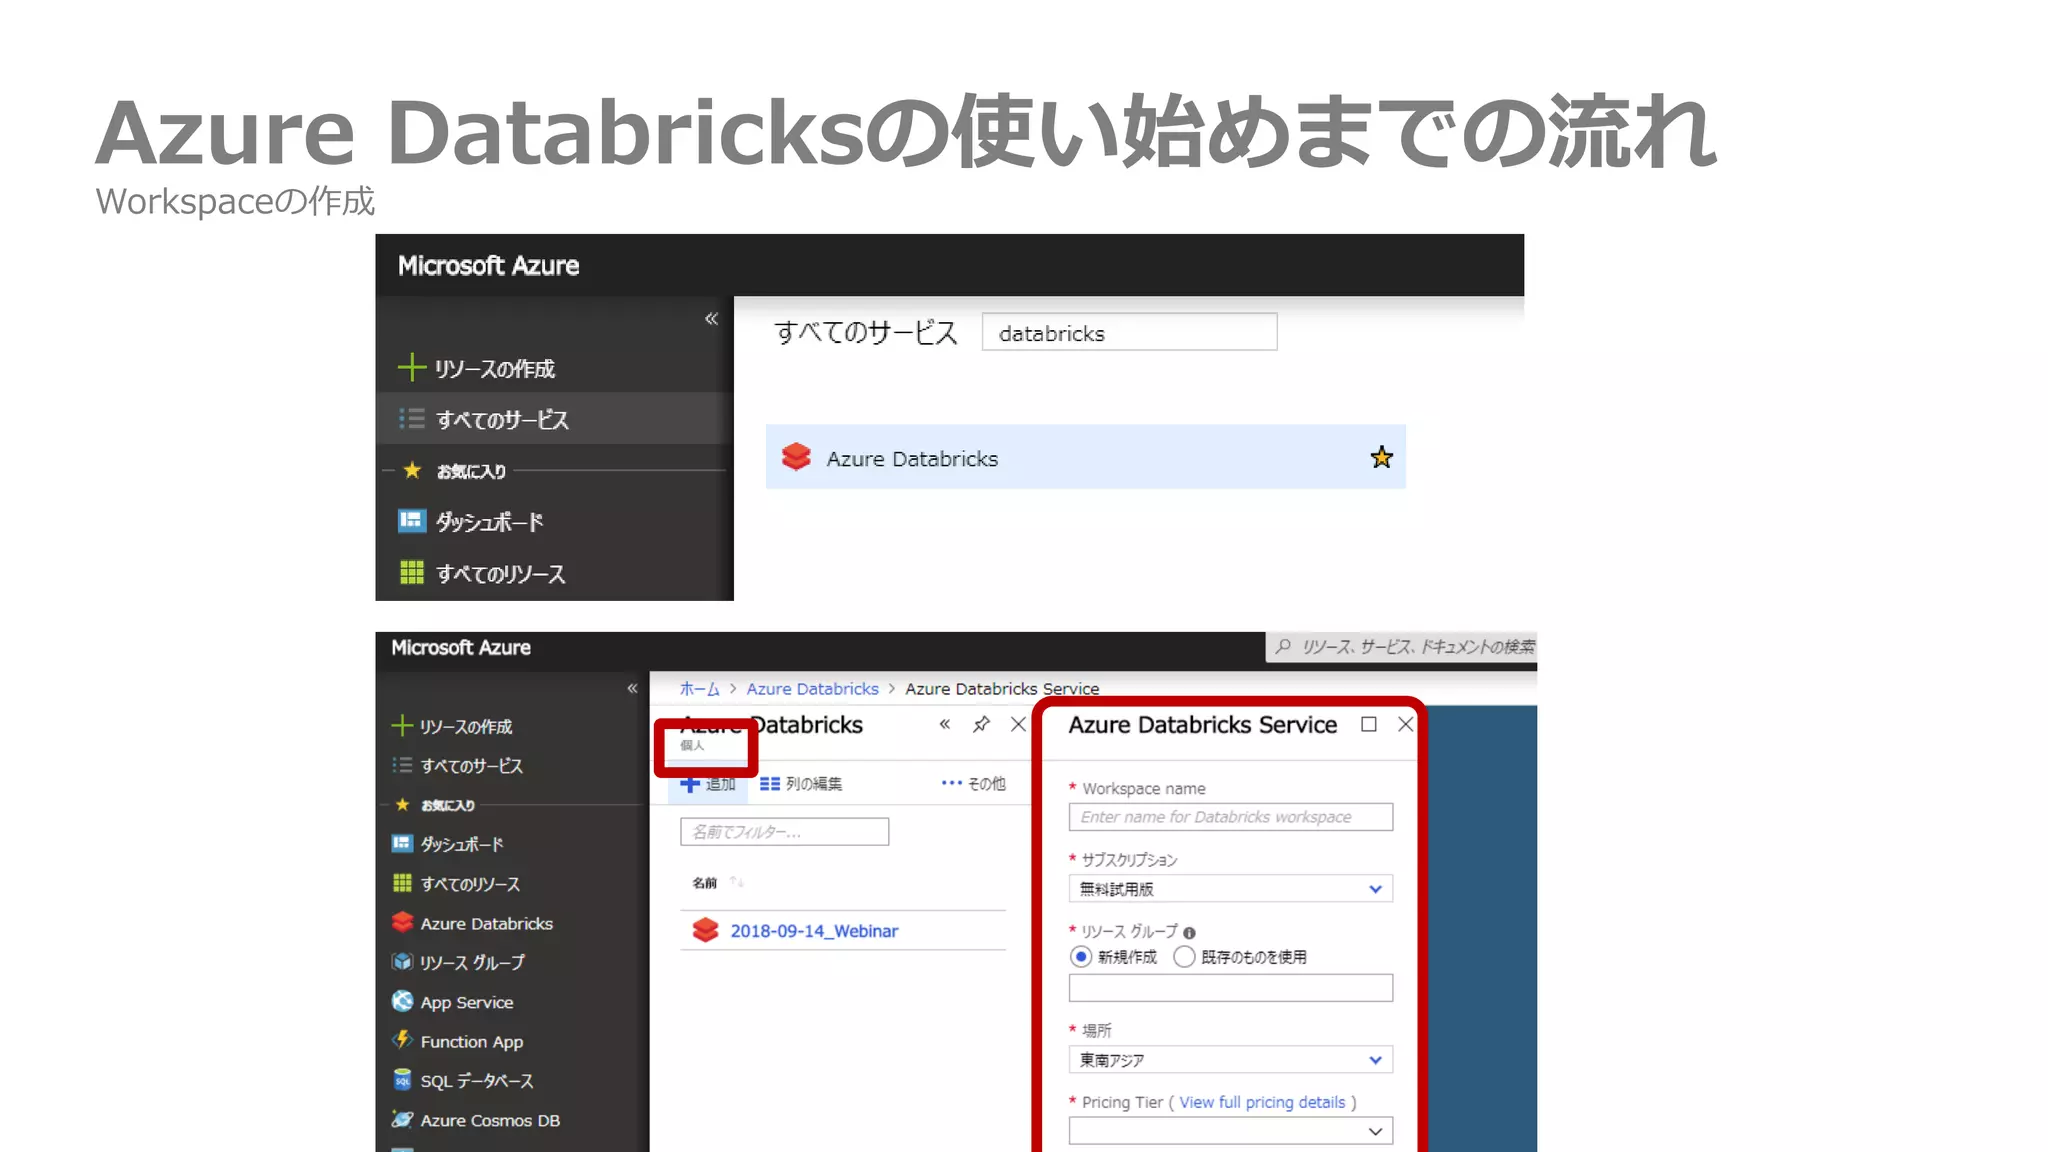This screenshot has width=2048, height=1152.
Task: Select the Azure Databricks service result
Action: [1085, 457]
